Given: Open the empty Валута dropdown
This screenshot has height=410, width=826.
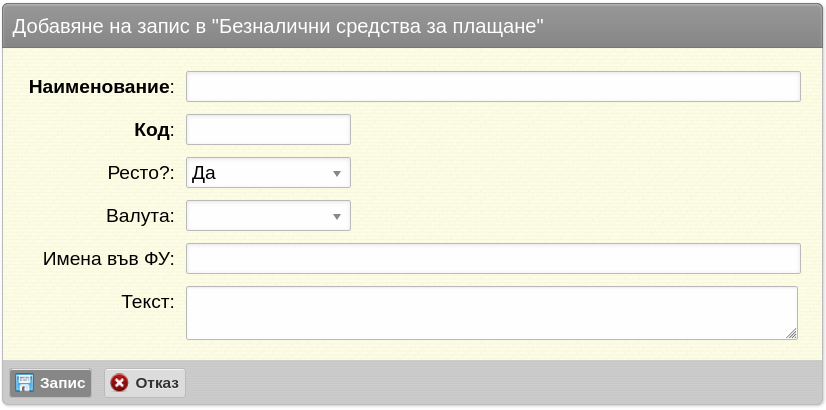Looking at the screenshot, I should point(258,216).
